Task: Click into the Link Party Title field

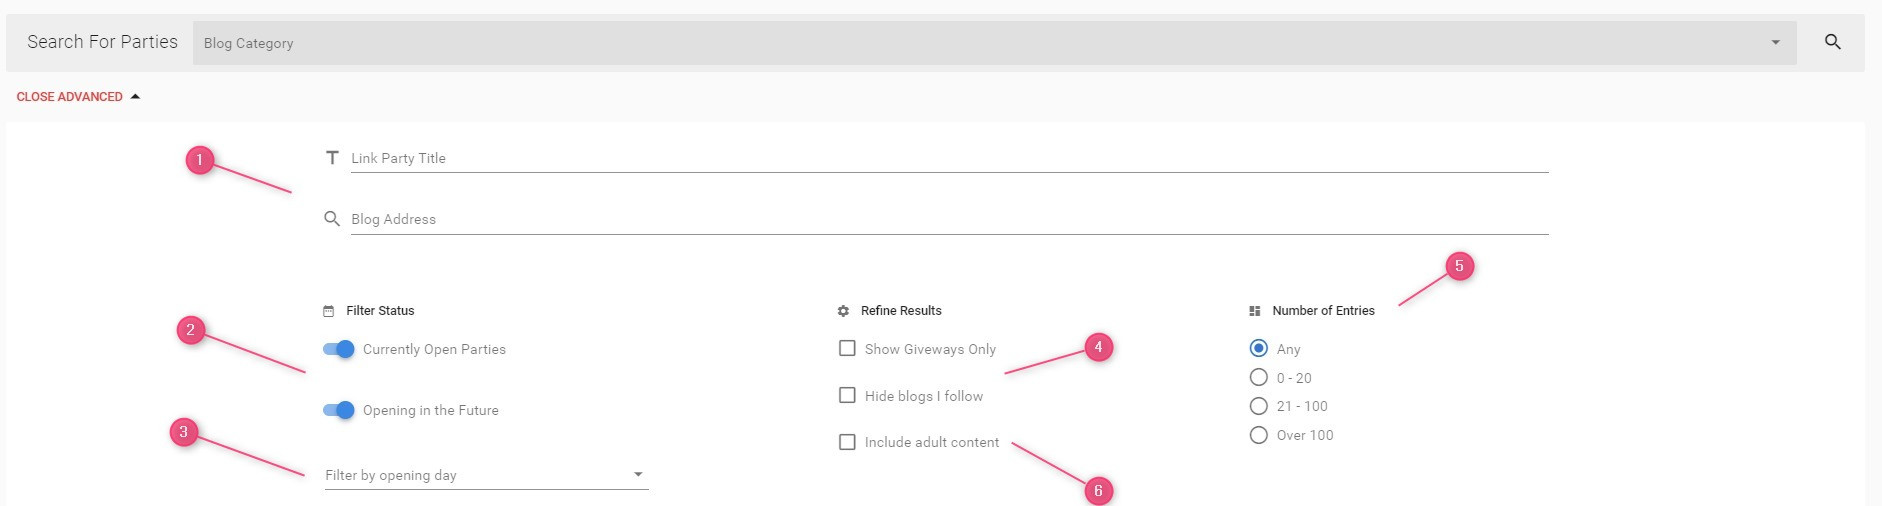Action: click(949, 159)
